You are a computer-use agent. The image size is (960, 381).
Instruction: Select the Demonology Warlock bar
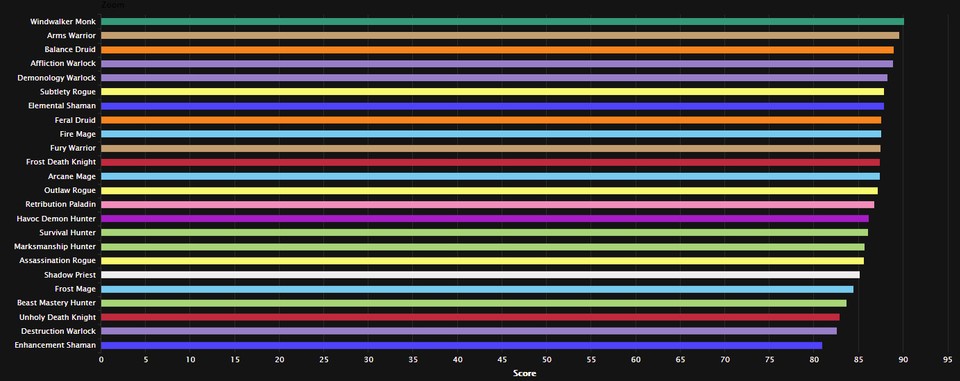coord(494,78)
